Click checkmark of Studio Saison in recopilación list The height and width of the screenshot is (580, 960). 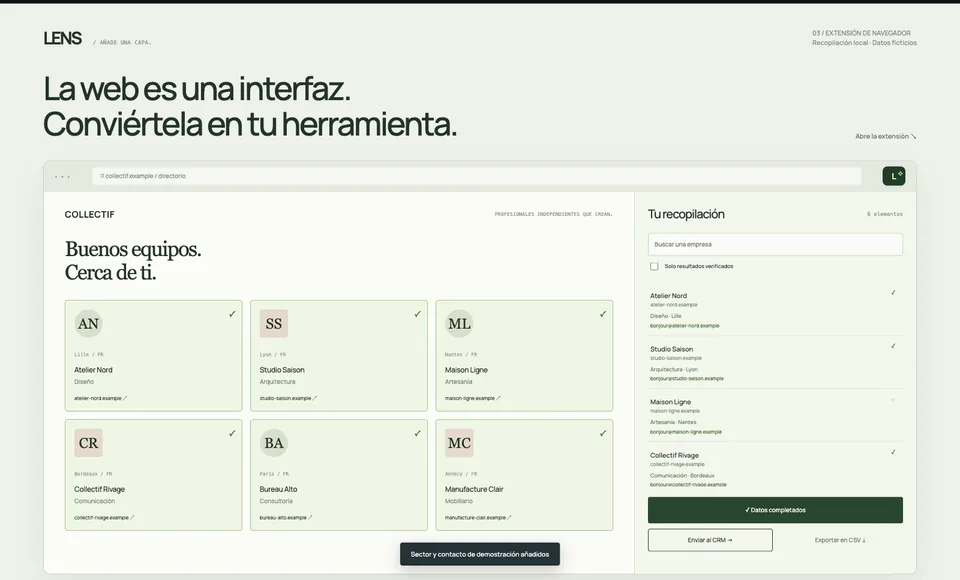click(x=893, y=346)
